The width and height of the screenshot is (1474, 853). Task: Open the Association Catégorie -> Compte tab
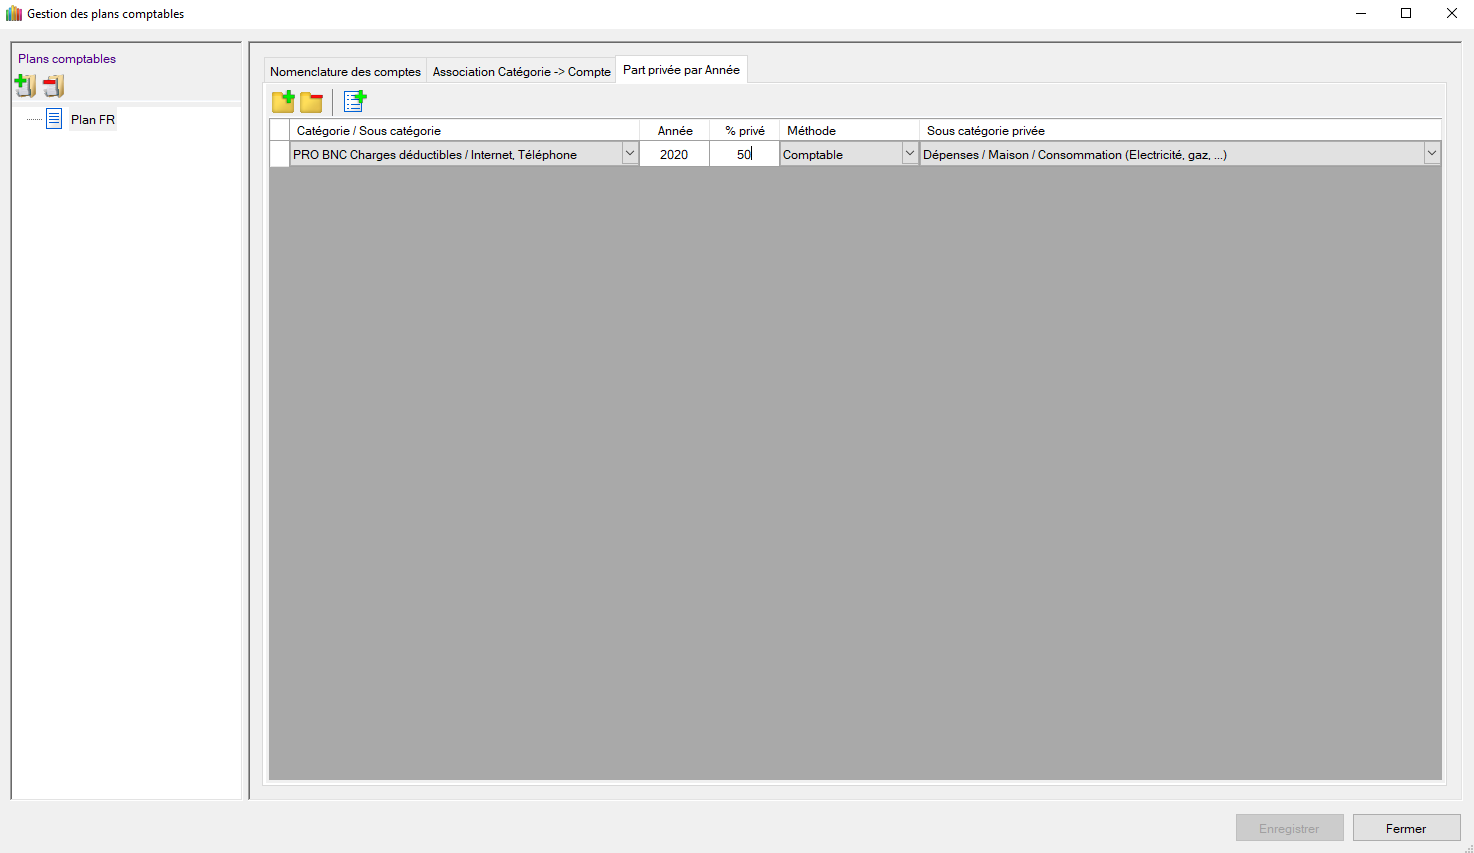[521, 72]
